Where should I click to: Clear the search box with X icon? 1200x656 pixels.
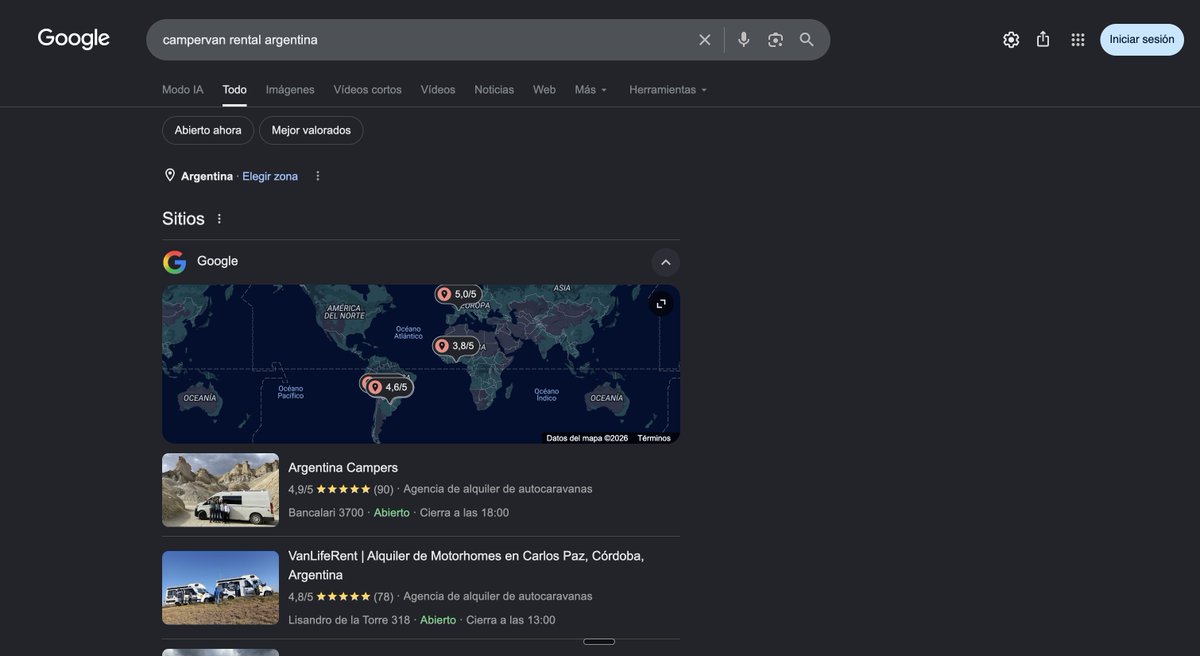coord(705,40)
